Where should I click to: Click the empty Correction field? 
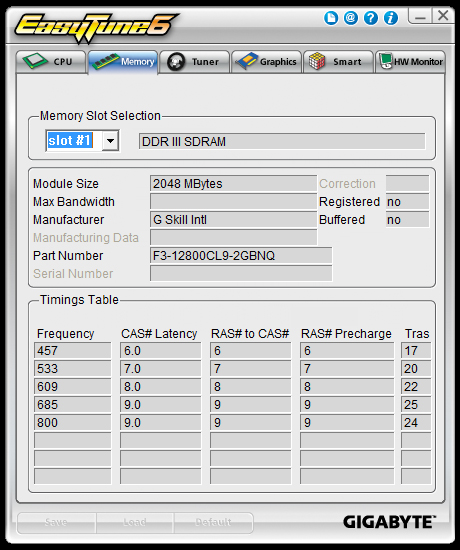407,183
